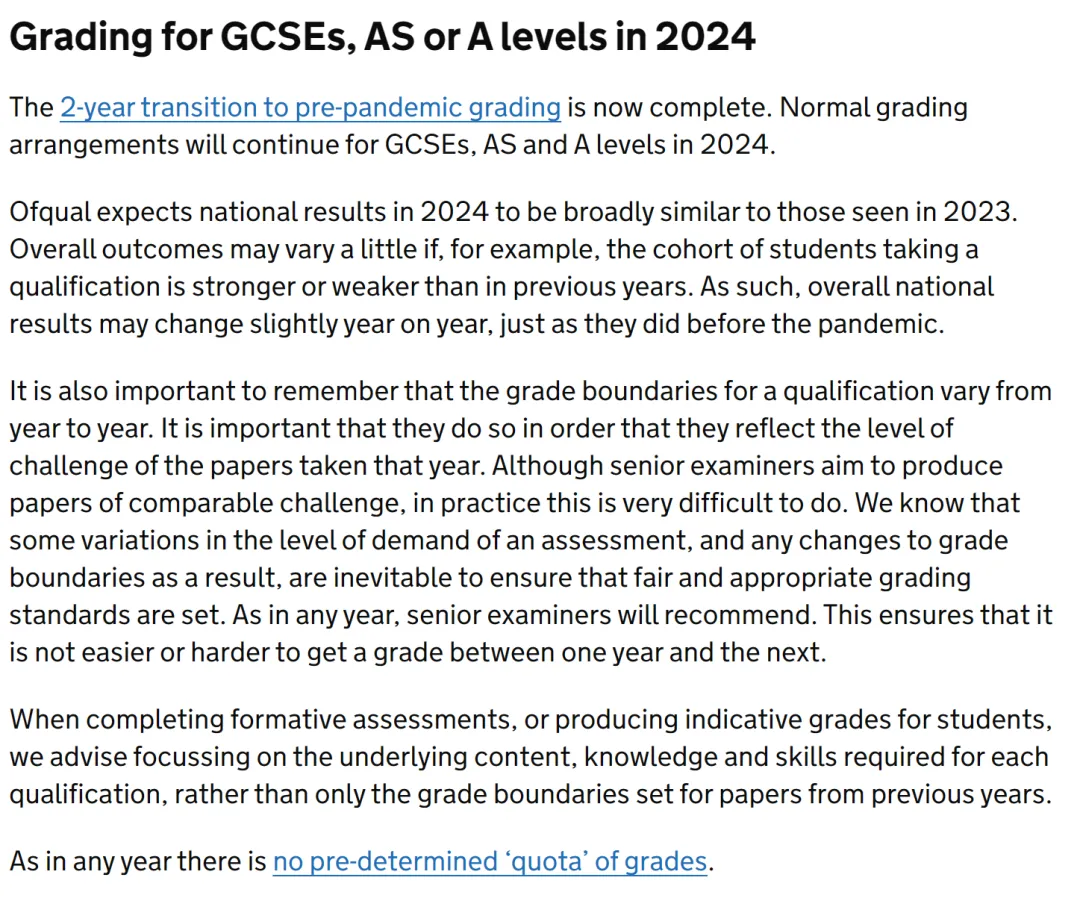Click the phrase 'just as they did before the pandemic'

[721, 325]
